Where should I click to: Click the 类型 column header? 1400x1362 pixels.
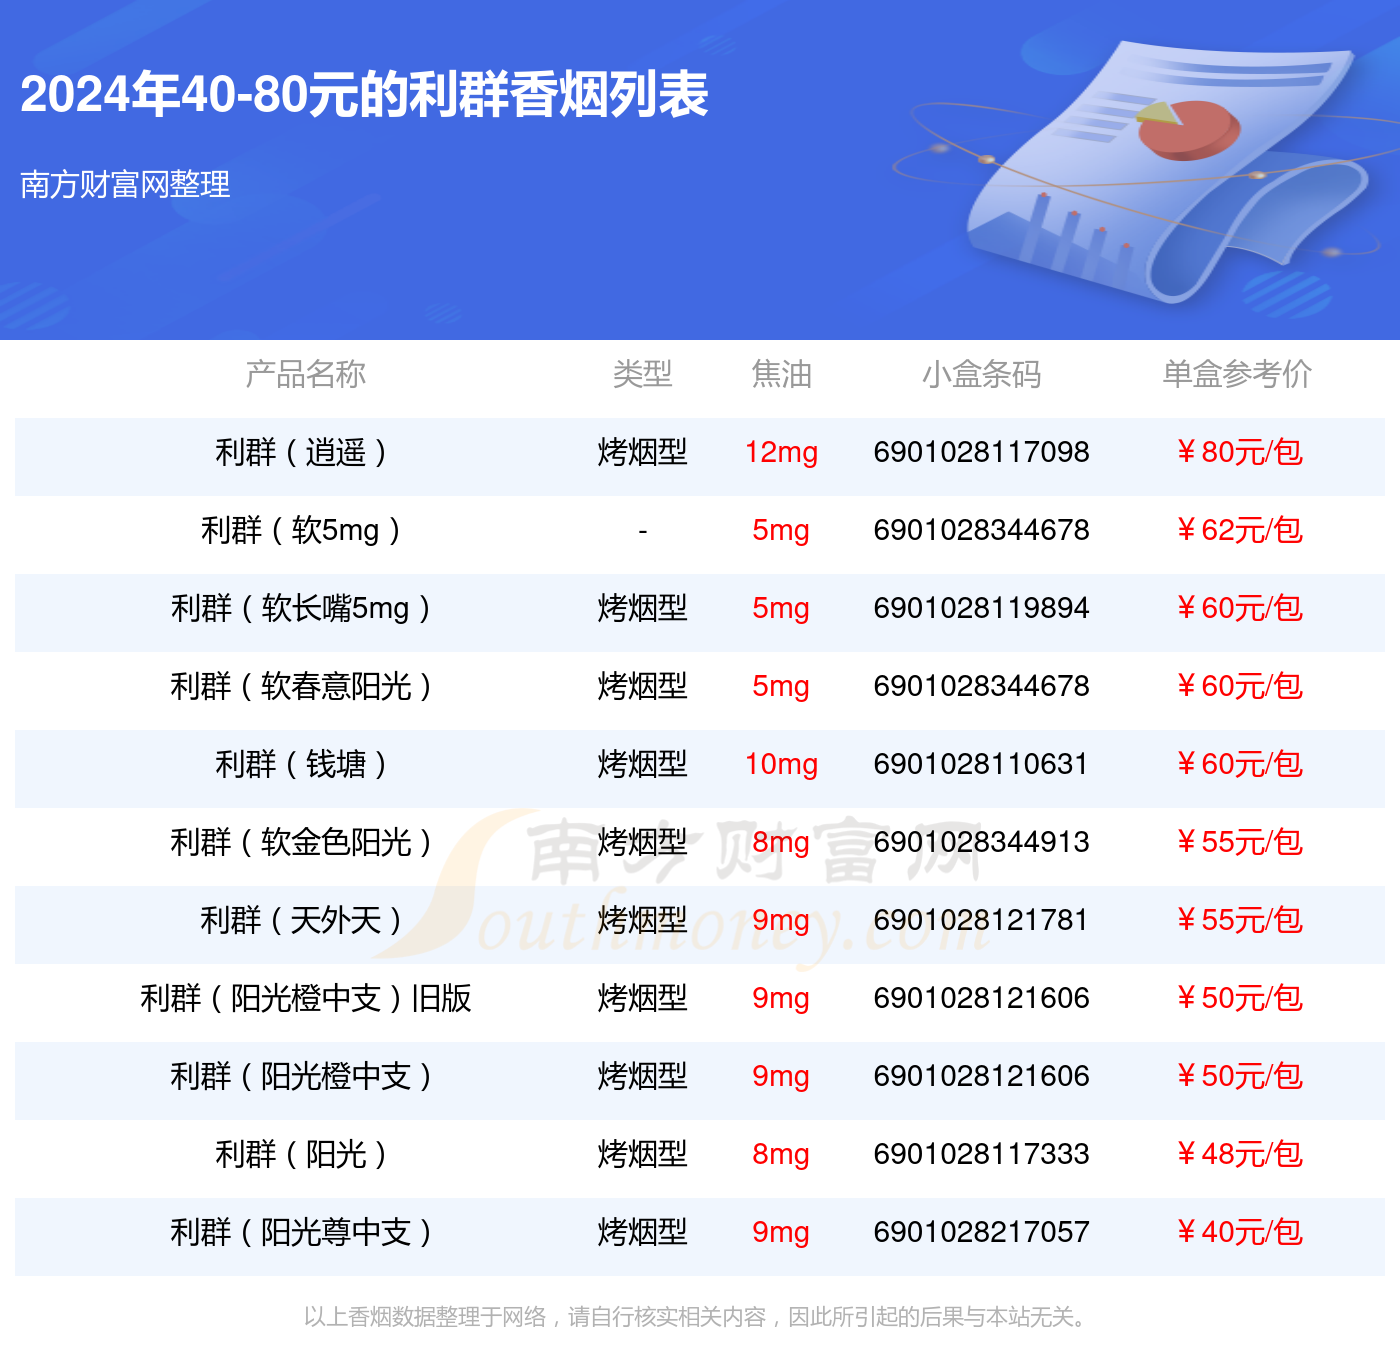642,374
